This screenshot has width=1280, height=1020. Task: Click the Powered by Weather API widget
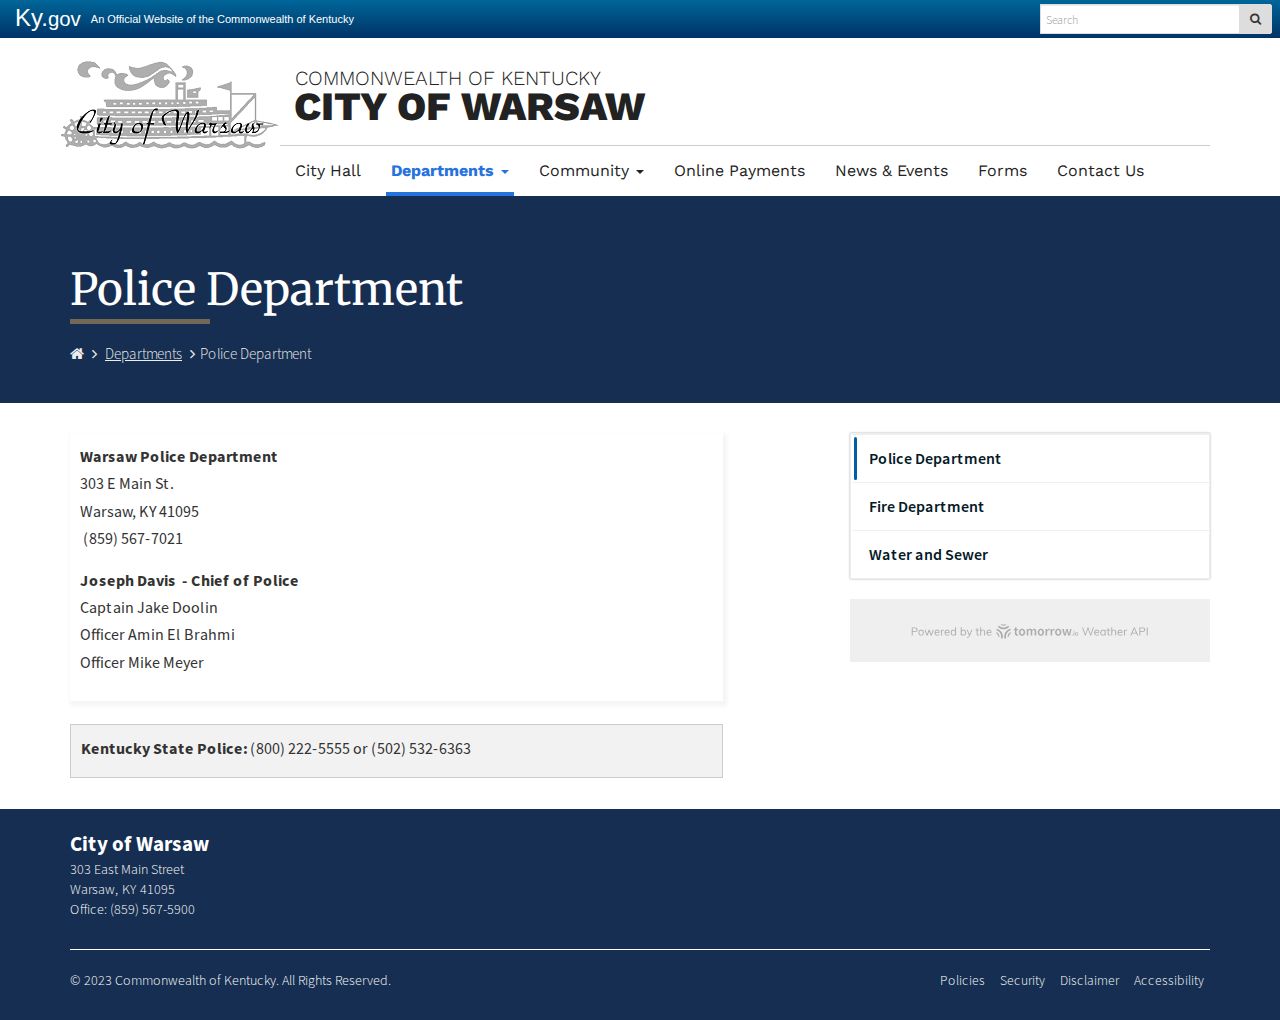click(x=1030, y=631)
